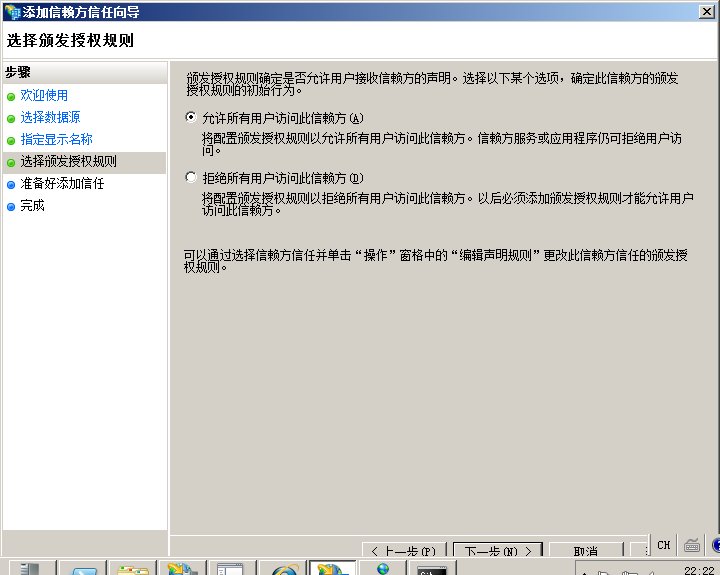Image resolution: width=720 pixels, height=575 pixels.
Task: Open the 选择数据源 step link
Action: pos(51,117)
